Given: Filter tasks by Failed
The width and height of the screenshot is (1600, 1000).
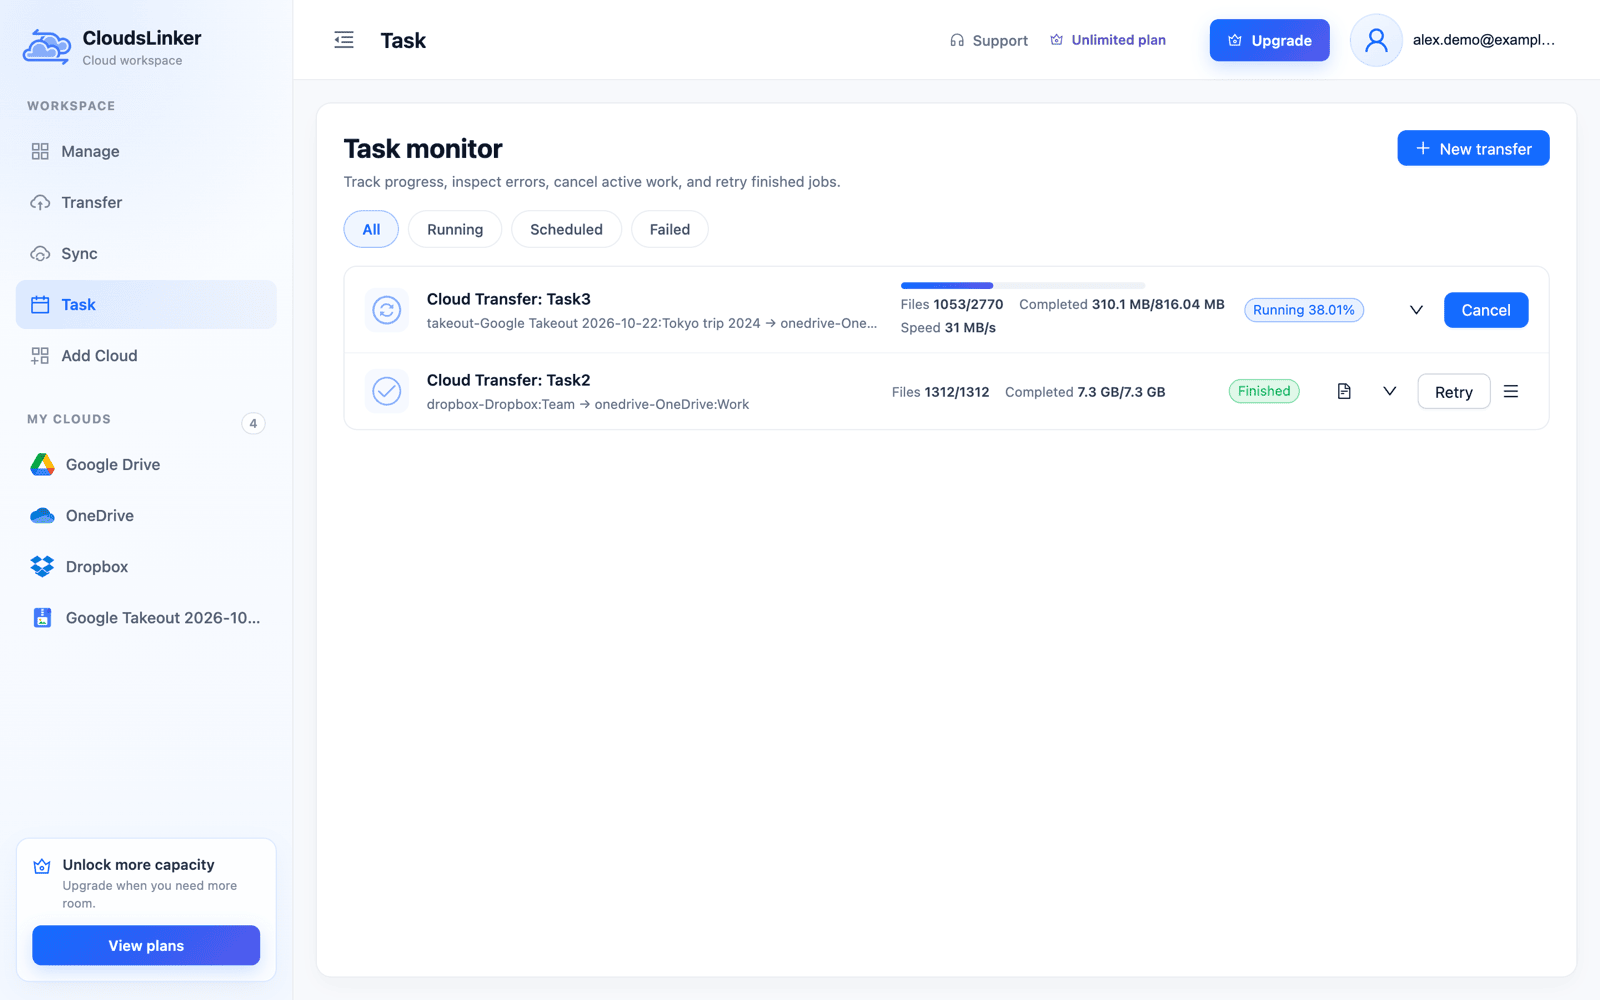Looking at the screenshot, I should coord(670,229).
